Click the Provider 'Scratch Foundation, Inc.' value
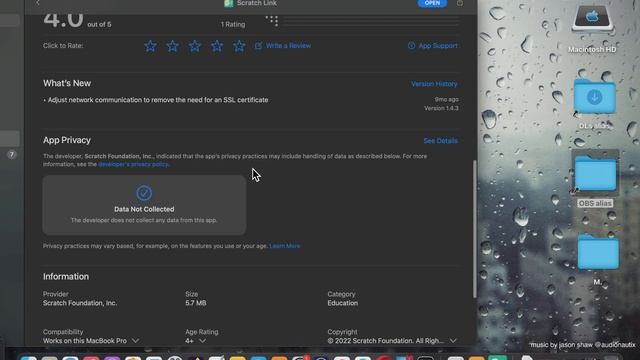The image size is (640, 360). coord(80,303)
